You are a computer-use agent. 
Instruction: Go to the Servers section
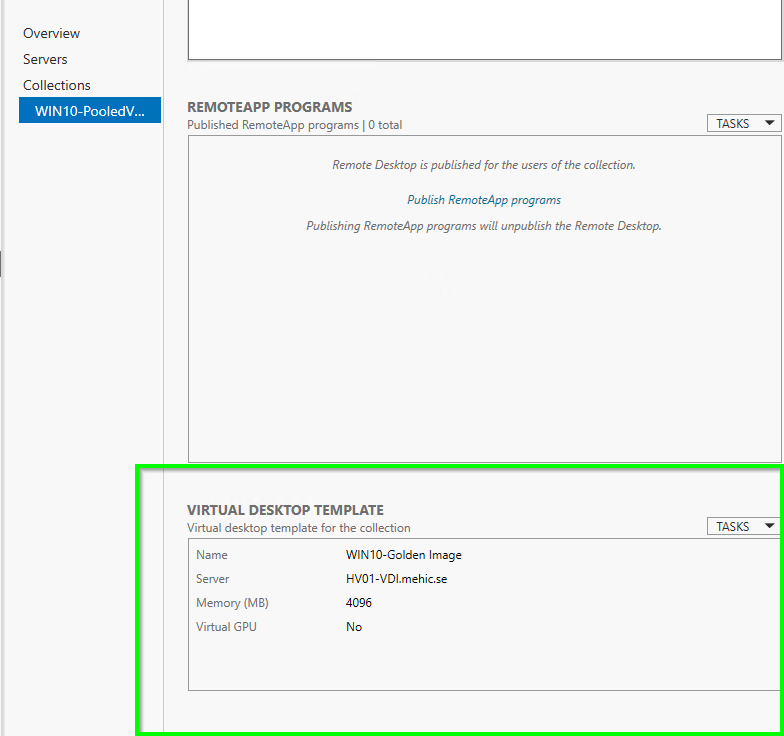coord(46,59)
